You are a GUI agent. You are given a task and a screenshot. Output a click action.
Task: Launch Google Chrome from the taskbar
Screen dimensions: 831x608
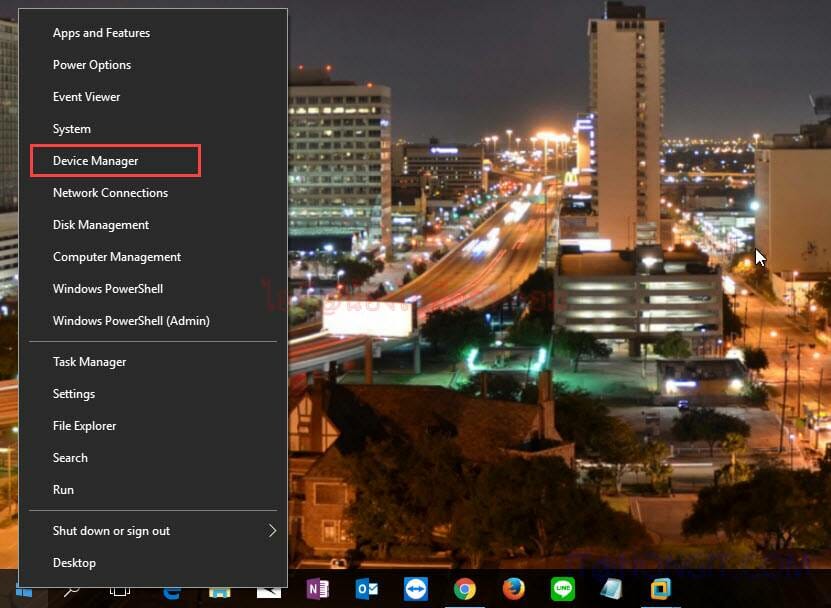467,591
